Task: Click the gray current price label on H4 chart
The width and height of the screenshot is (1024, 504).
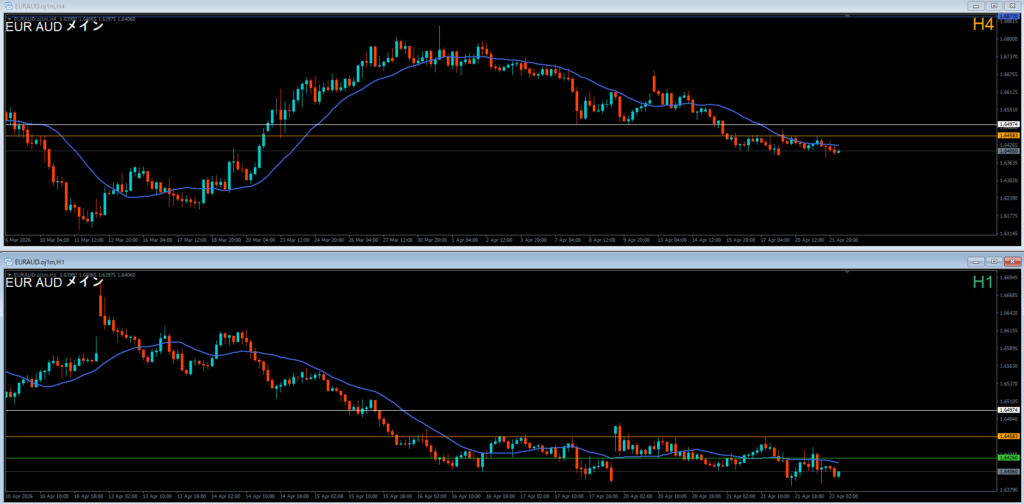Action: tap(1008, 151)
